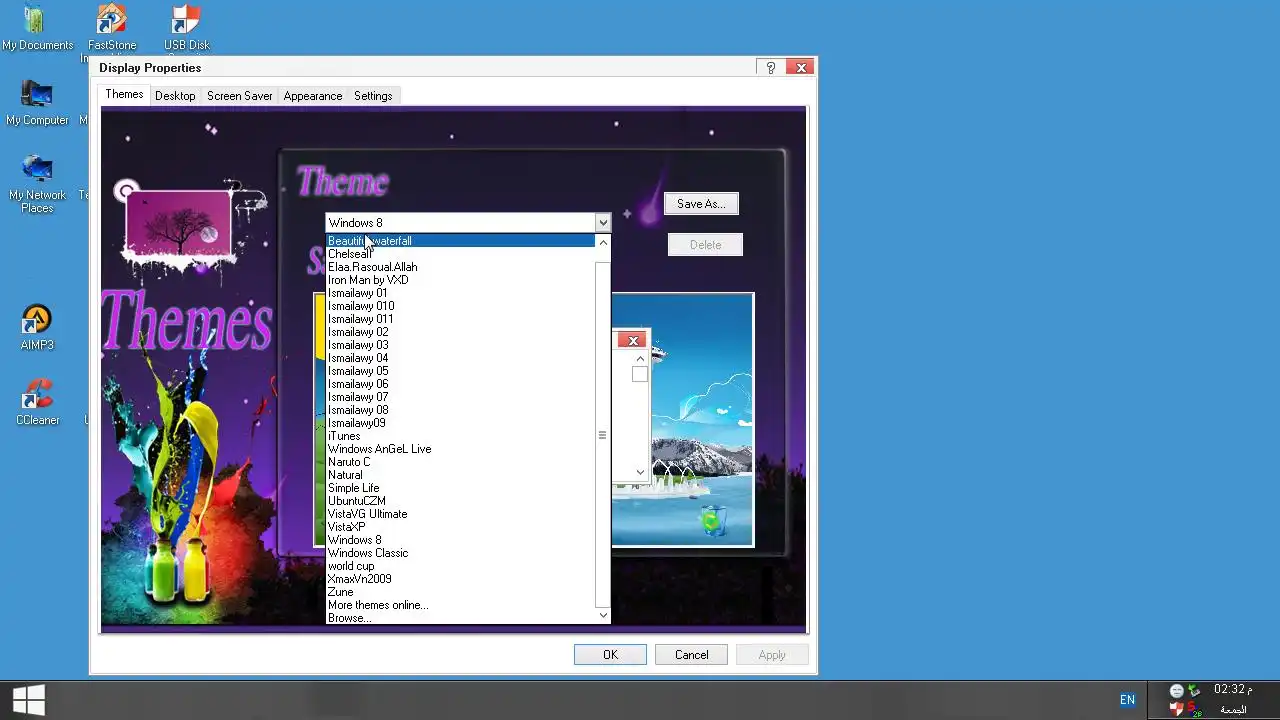Select Ismailawy 06 theme

(x=461, y=384)
